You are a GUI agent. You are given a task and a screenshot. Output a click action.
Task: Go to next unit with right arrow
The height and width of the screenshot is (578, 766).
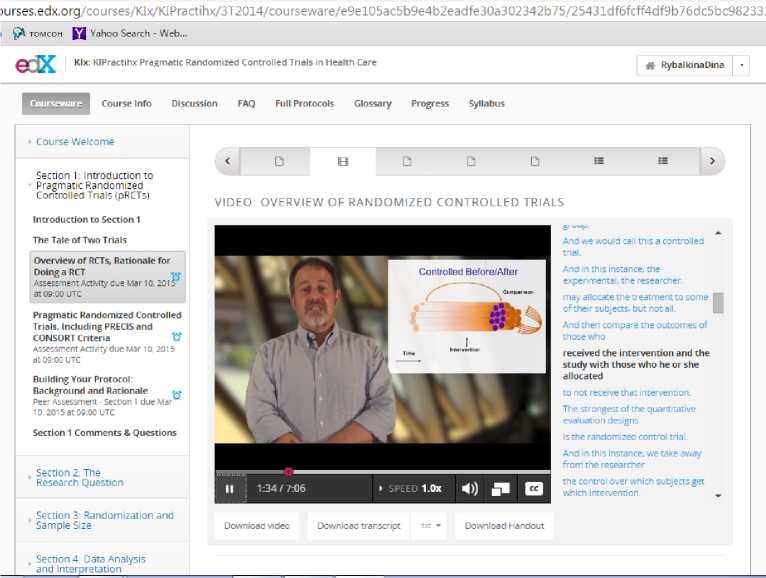[x=711, y=161]
